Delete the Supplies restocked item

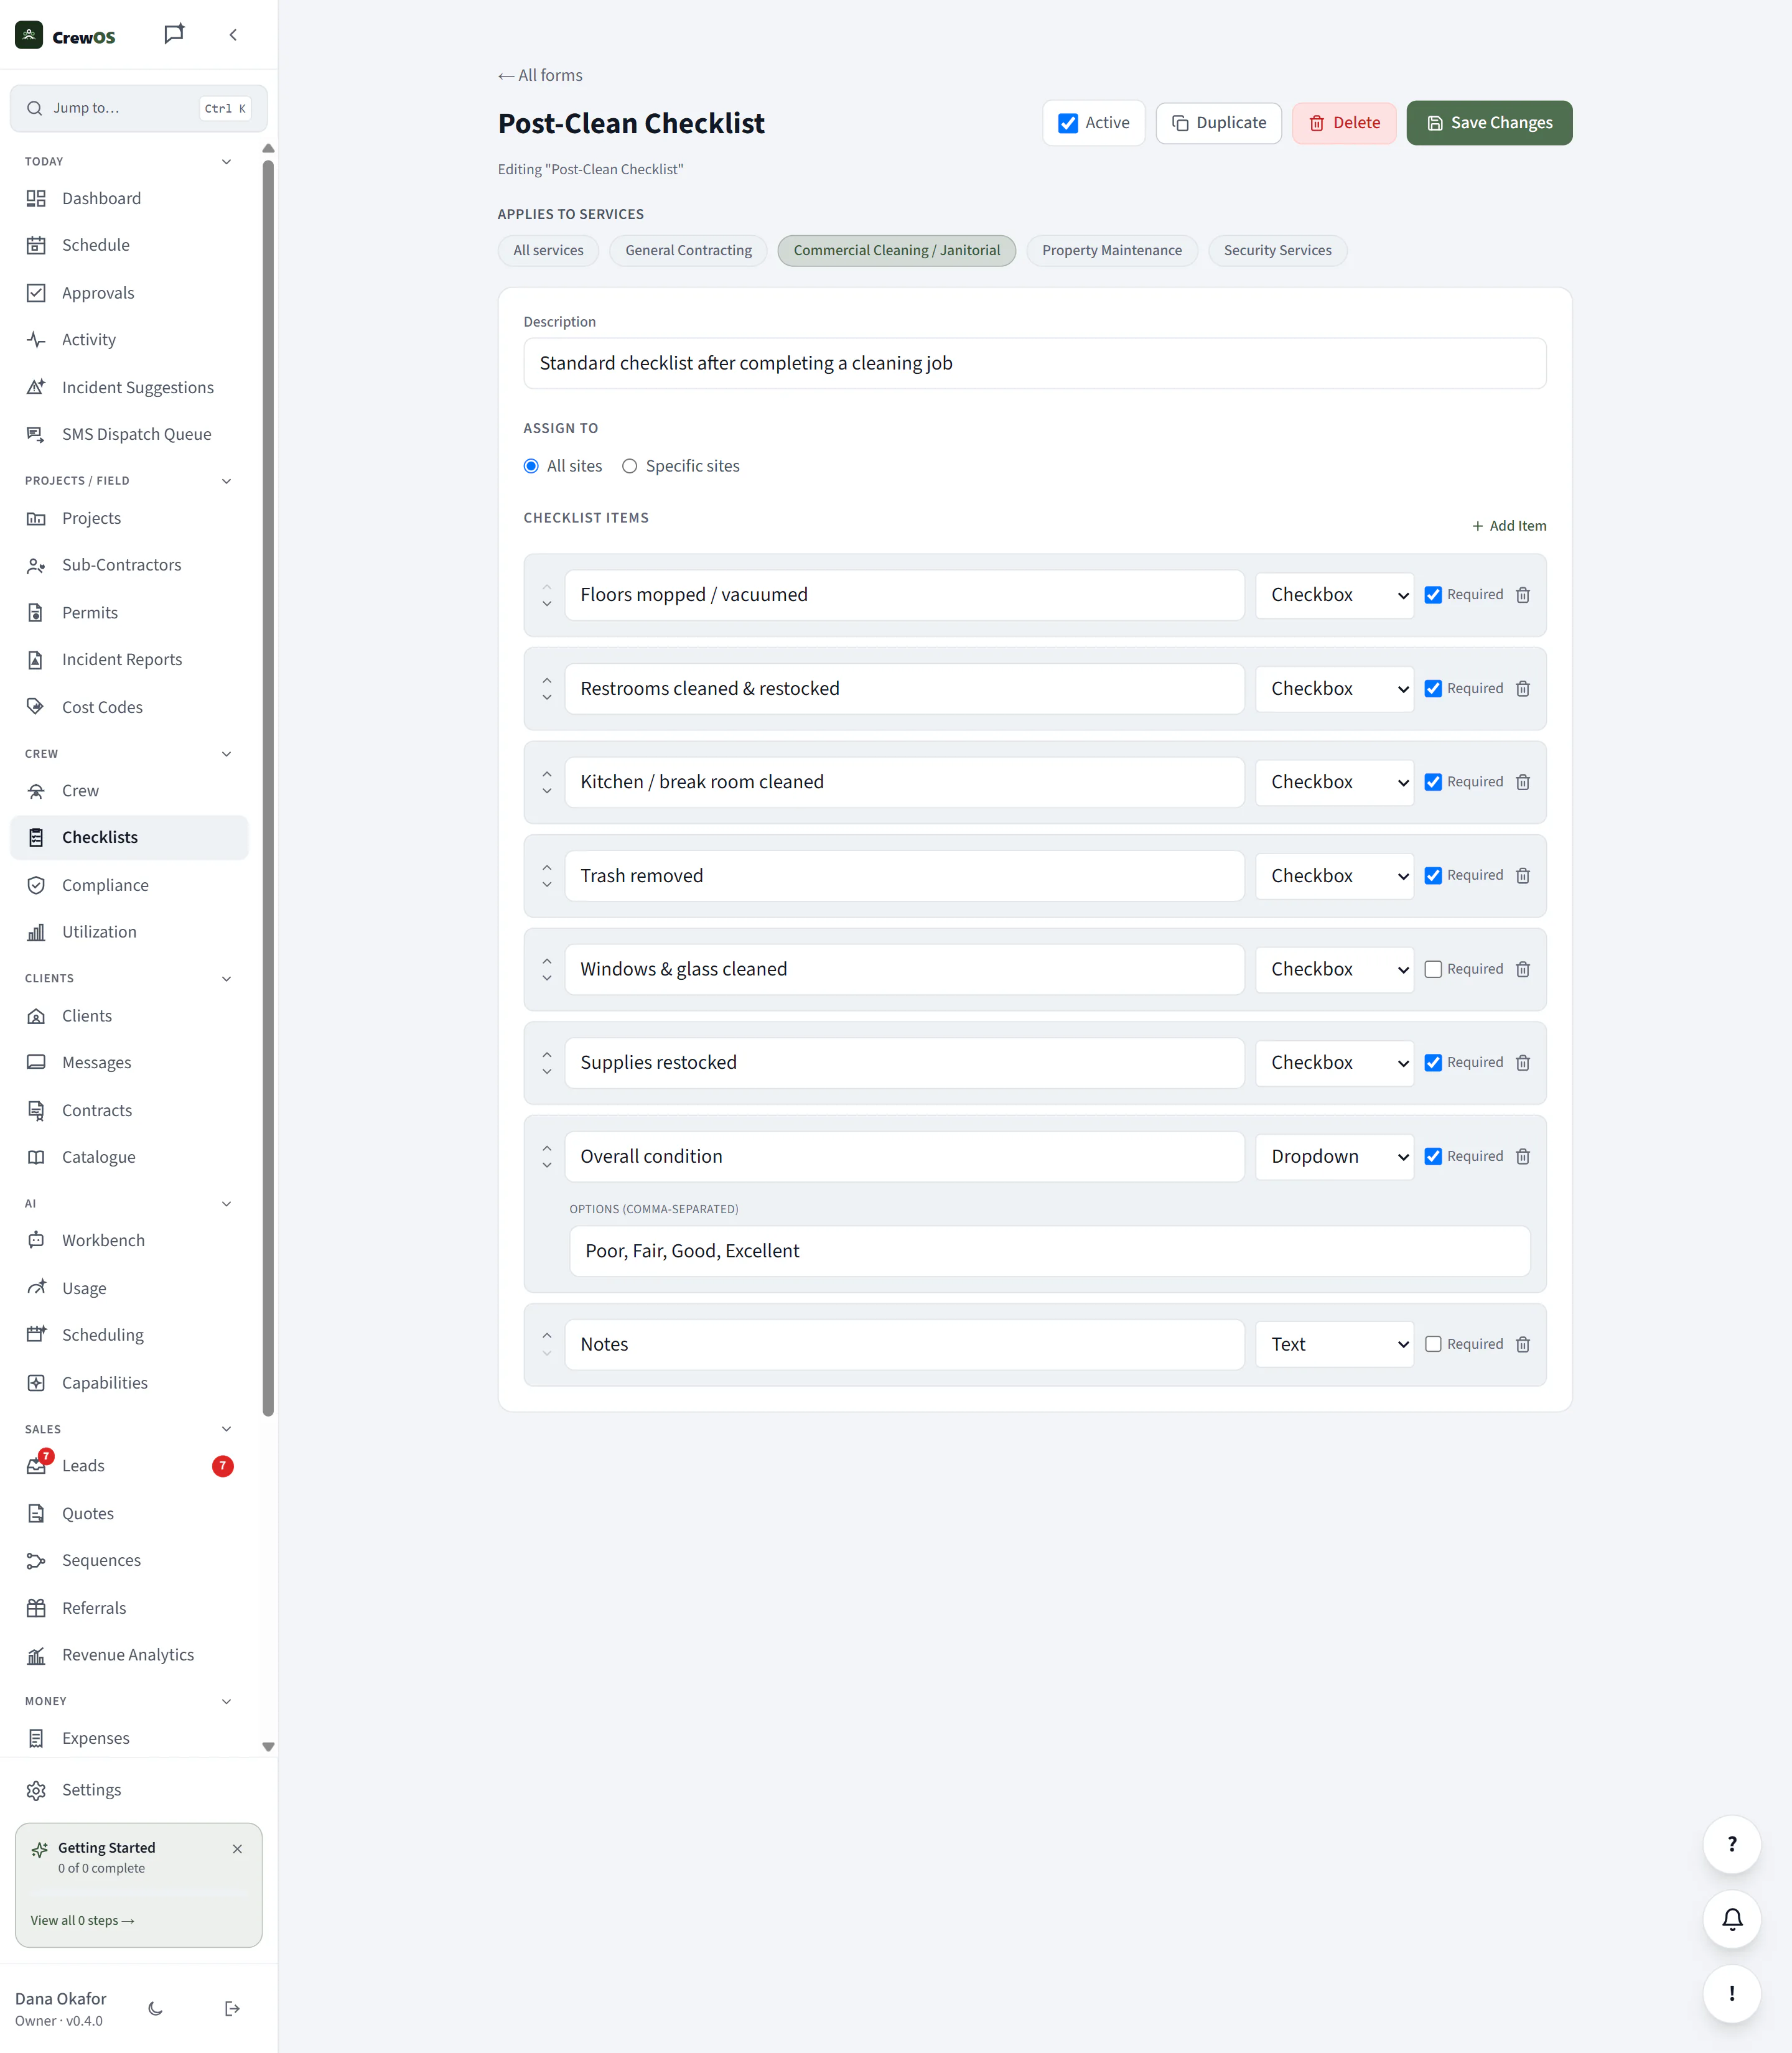click(x=1522, y=1063)
